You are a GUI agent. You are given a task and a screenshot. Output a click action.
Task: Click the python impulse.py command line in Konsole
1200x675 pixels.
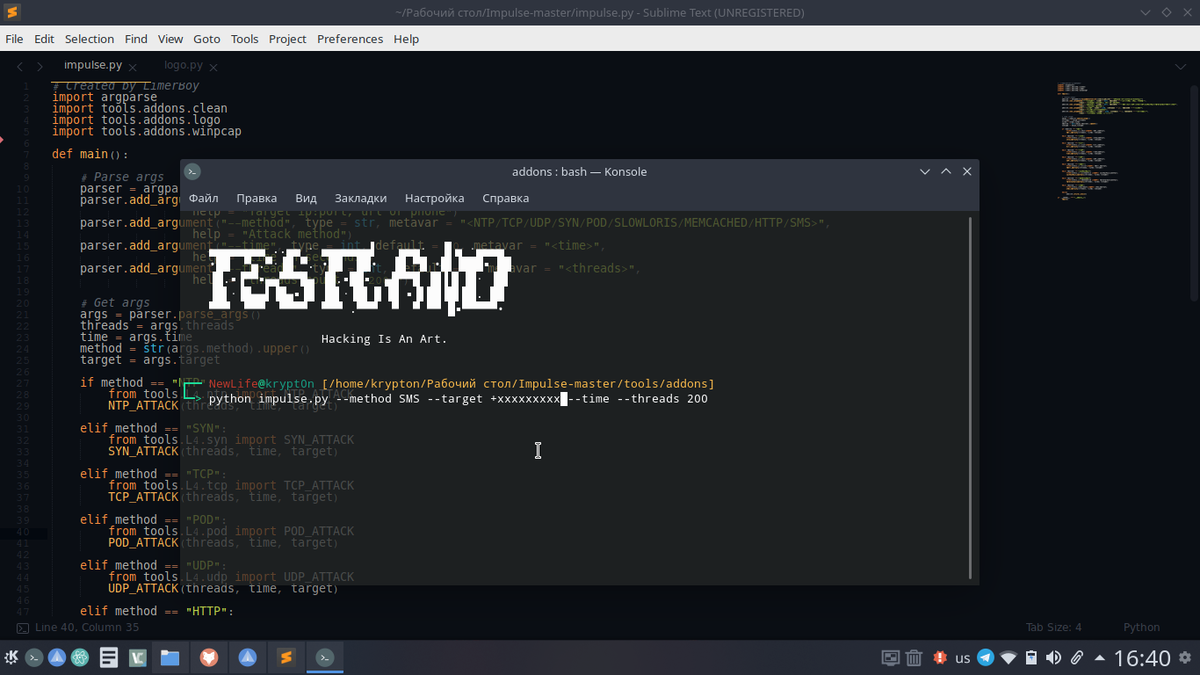(458, 399)
